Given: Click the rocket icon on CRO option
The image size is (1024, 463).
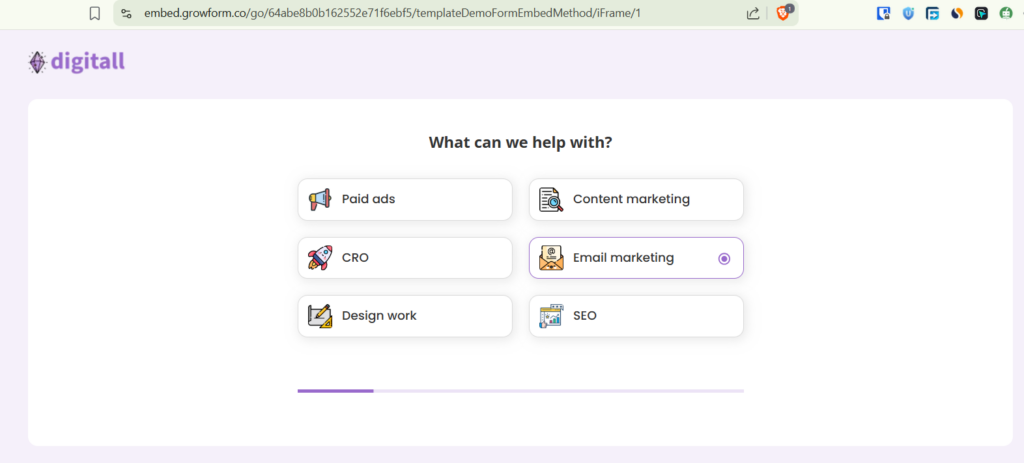Looking at the screenshot, I should coord(320,258).
